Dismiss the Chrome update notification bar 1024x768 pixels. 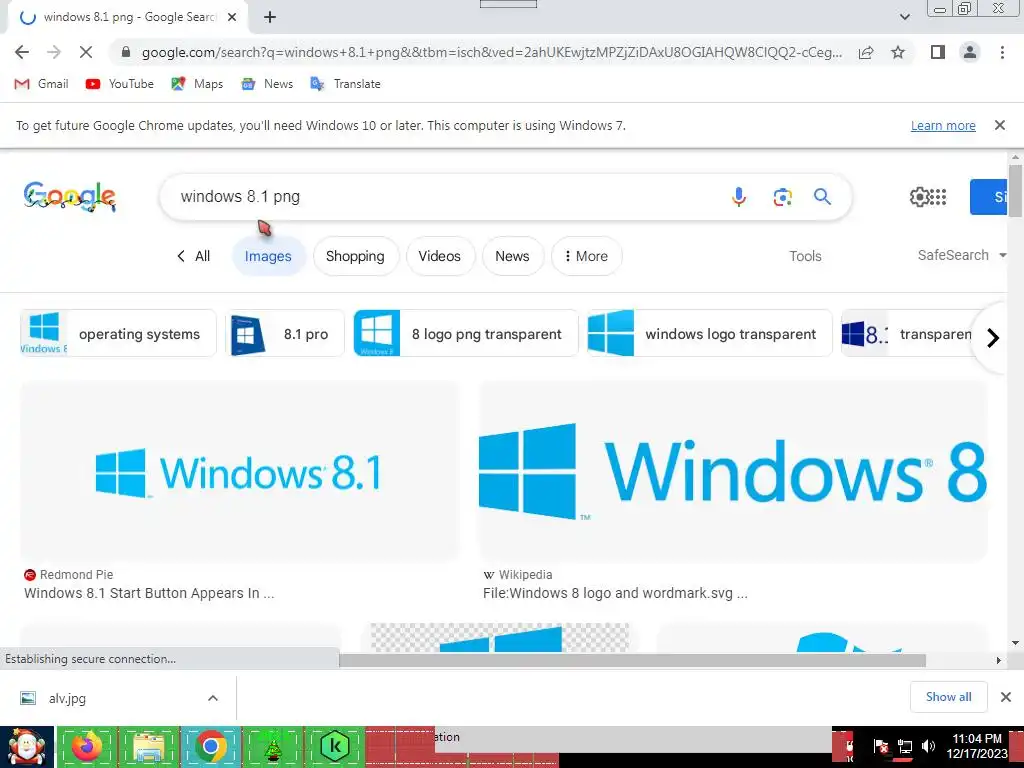[x=999, y=125]
